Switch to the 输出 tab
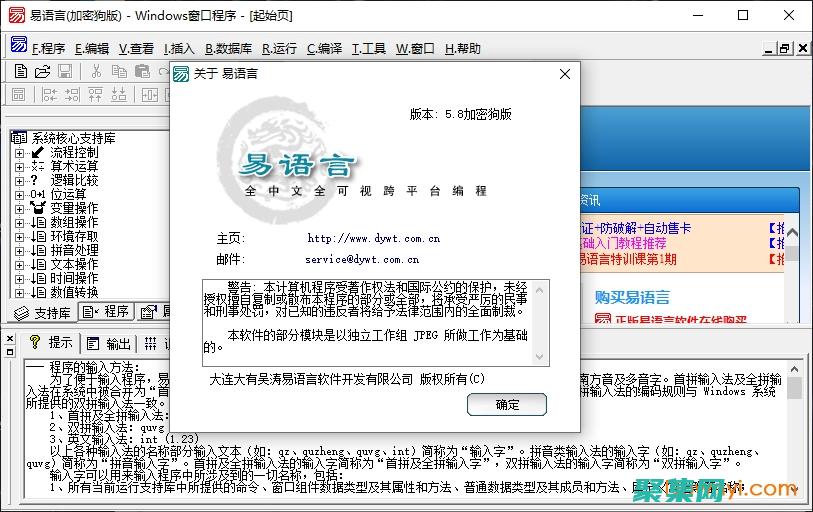813x512 pixels. pyautogui.click(x=108, y=343)
